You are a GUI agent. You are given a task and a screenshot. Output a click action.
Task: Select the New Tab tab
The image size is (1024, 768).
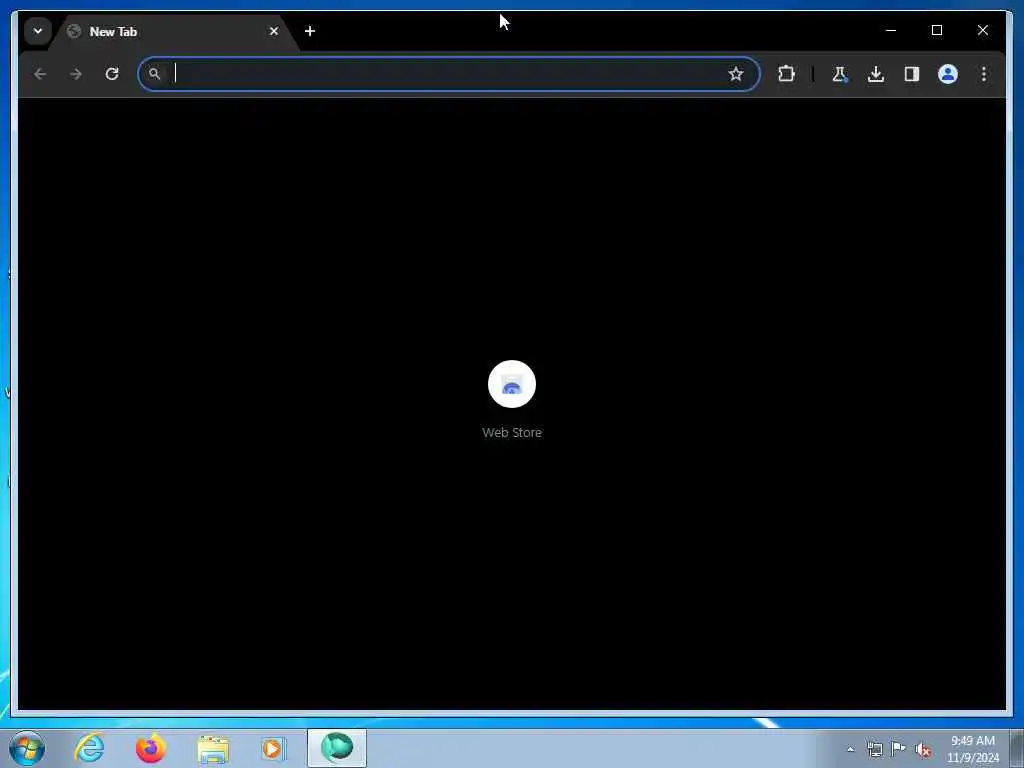[173, 31]
